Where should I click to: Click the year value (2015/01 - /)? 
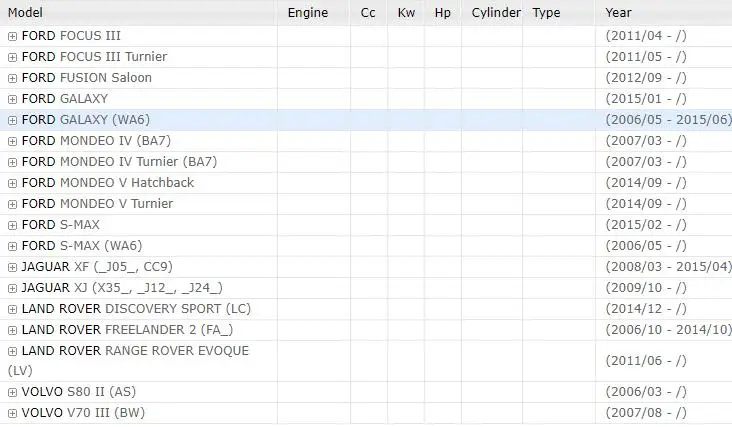(x=646, y=98)
